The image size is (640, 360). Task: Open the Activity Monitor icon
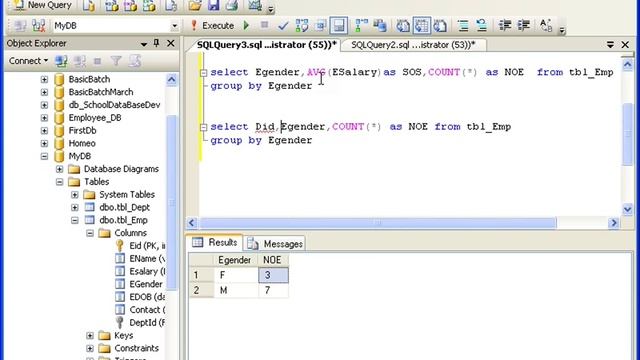point(255,5)
